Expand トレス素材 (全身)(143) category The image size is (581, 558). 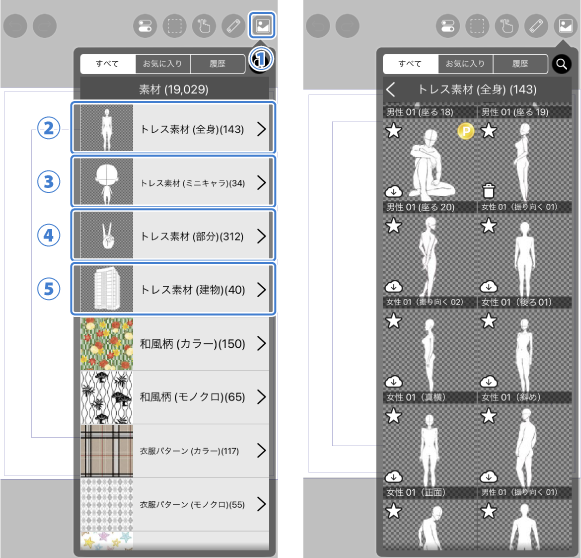pos(173,128)
